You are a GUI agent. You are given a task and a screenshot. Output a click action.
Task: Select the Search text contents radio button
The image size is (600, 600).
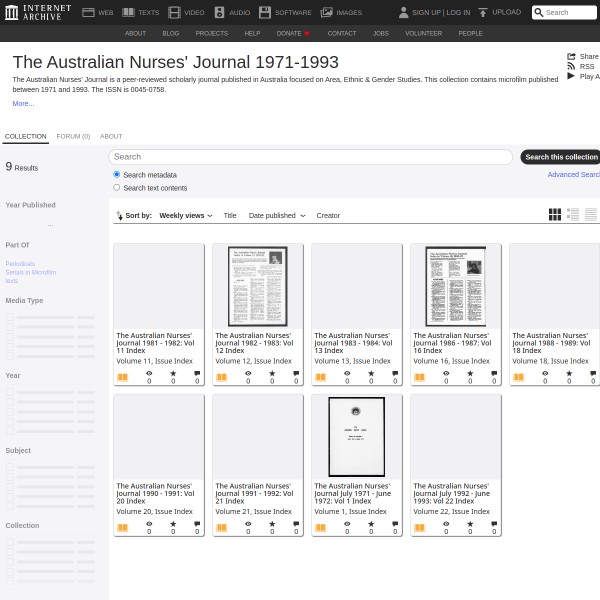(x=117, y=187)
